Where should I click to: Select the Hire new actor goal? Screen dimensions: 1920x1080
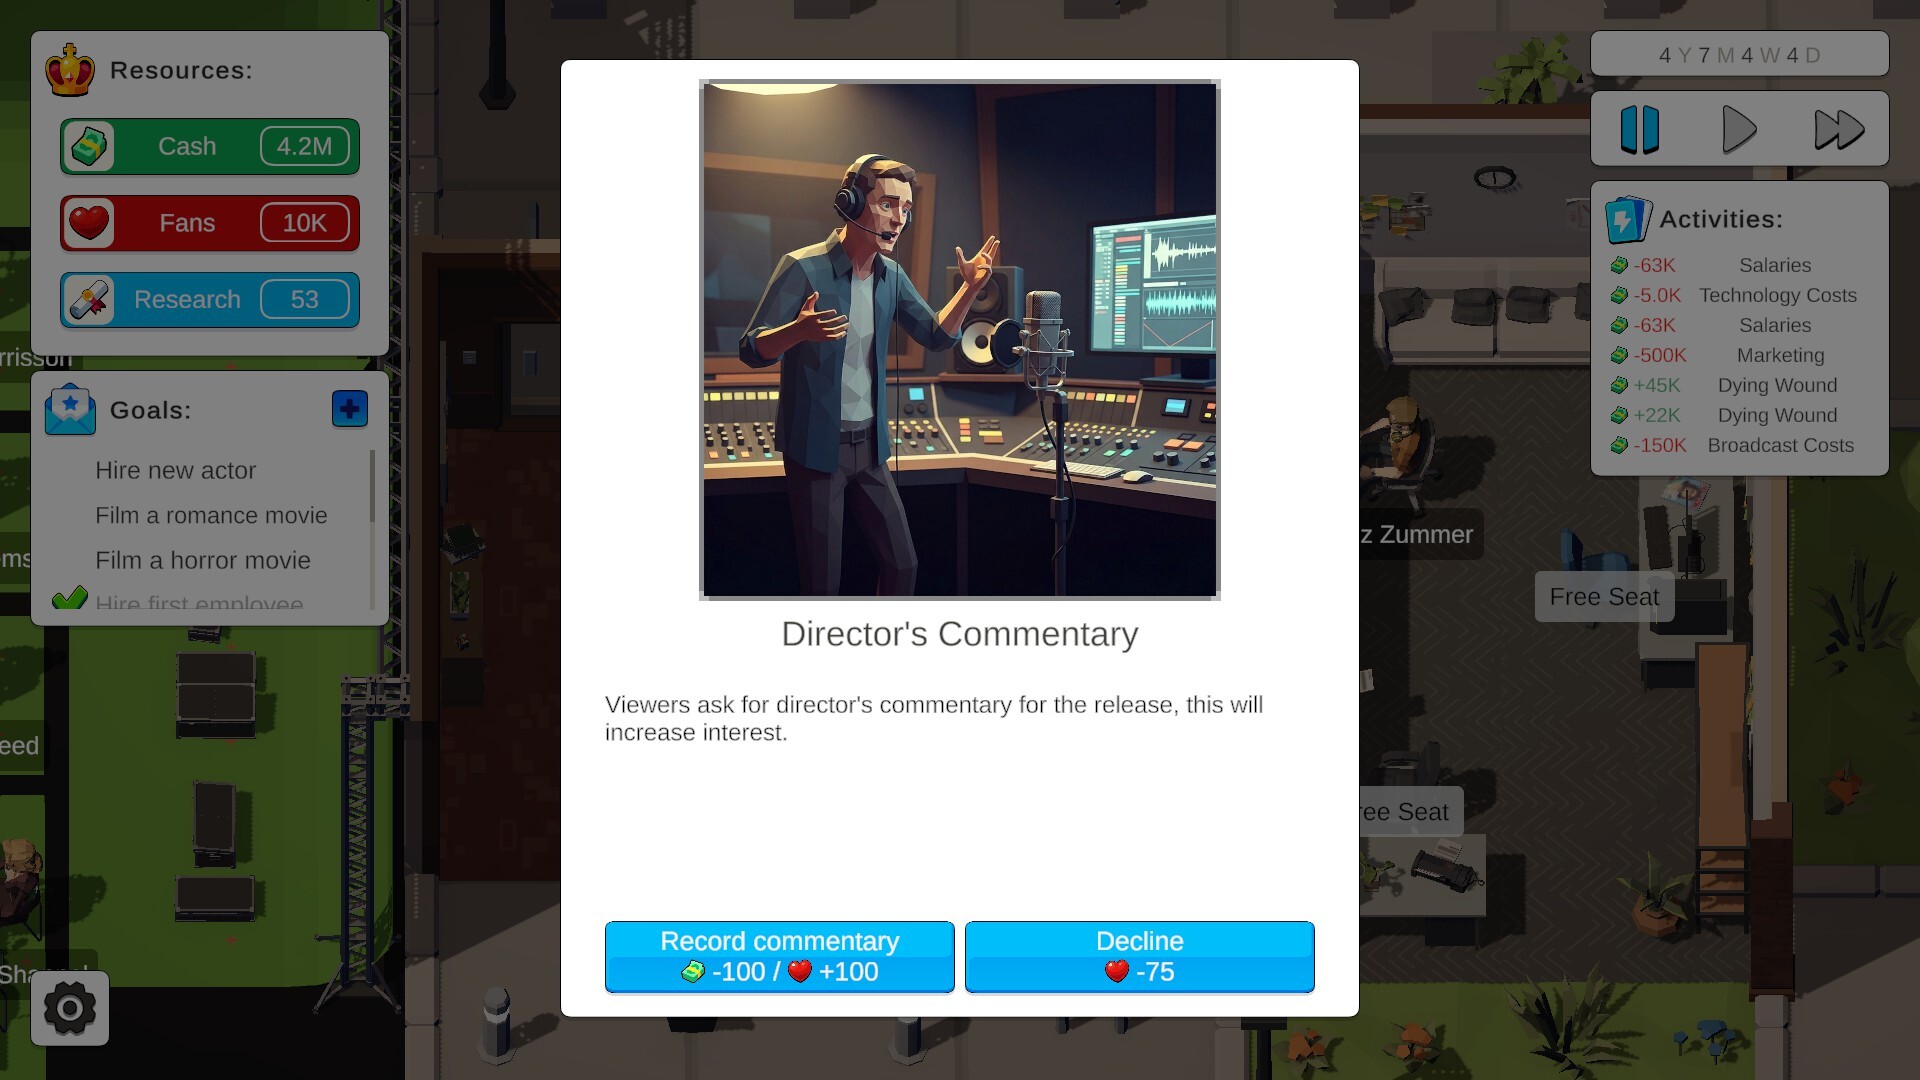[x=175, y=470]
